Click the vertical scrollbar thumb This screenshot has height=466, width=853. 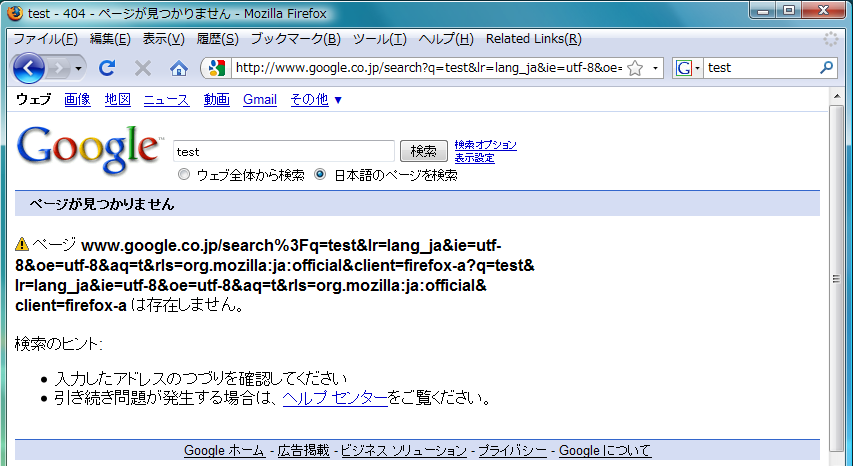[x=836, y=278]
